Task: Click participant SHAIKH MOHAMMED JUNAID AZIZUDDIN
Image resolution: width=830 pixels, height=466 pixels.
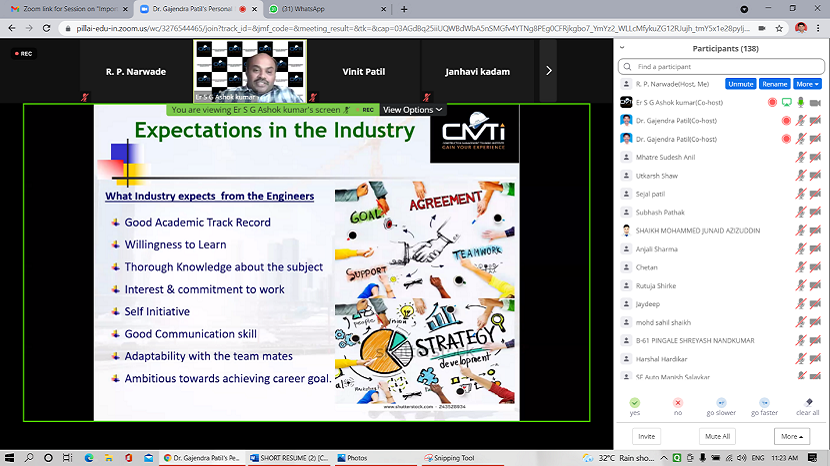Action: pos(698,230)
